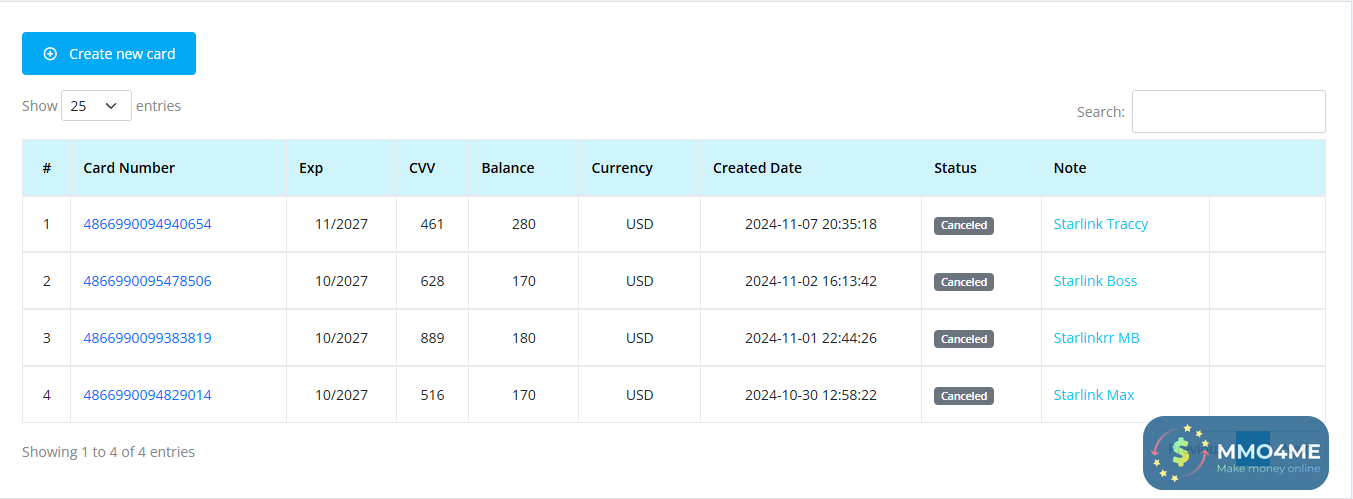Sort by the Exp column header
Image resolution: width=1353 pixels, height=499 pixels.
(311, 168)
